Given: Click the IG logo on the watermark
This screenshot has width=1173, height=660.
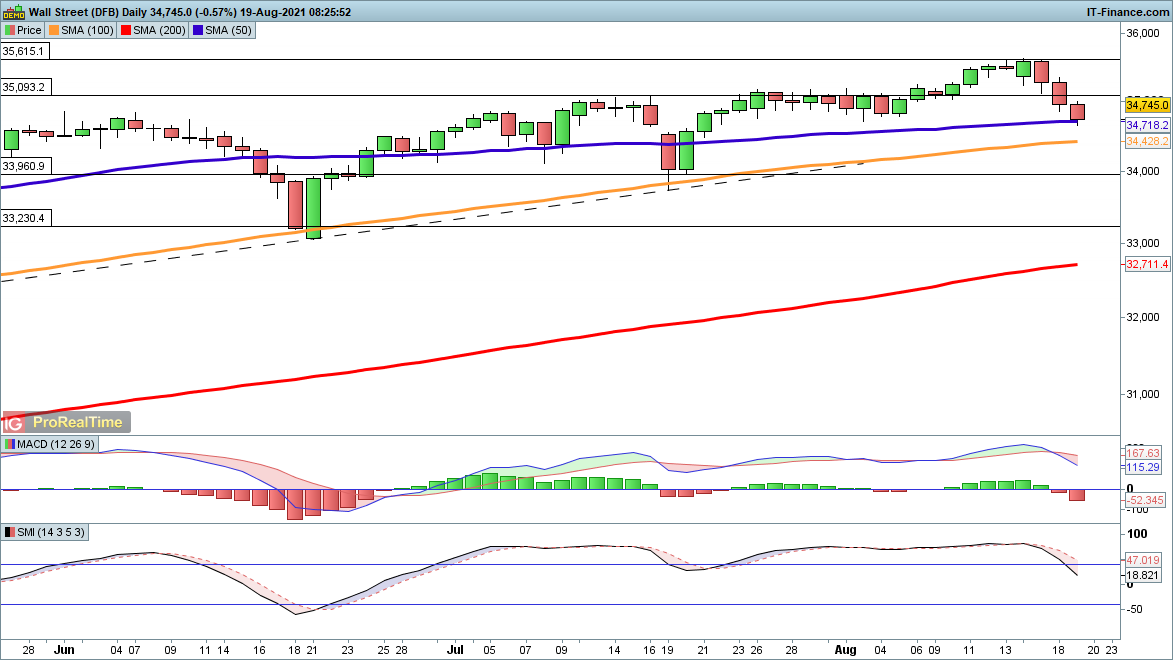Looking at the screenshot, I should tap(12, 422).
